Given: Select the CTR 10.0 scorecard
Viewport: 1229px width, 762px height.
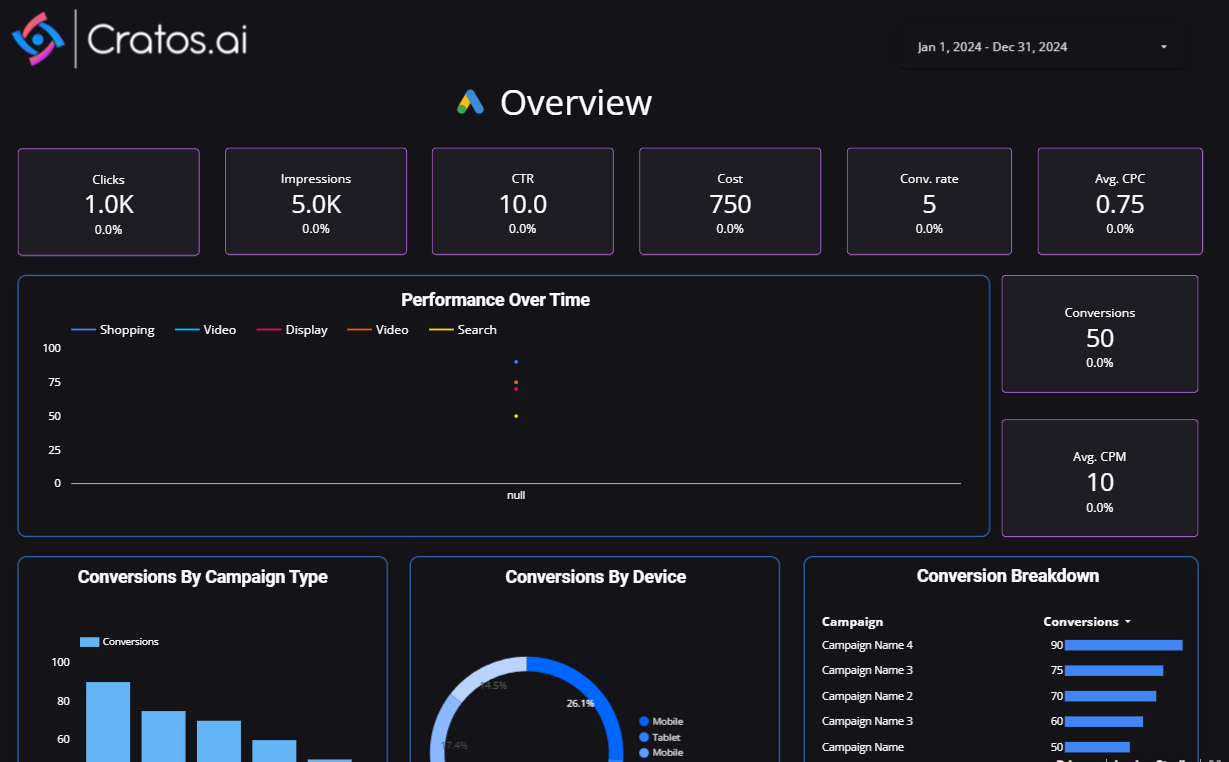Looking at the screenshot, I should [x=523, y=202].
